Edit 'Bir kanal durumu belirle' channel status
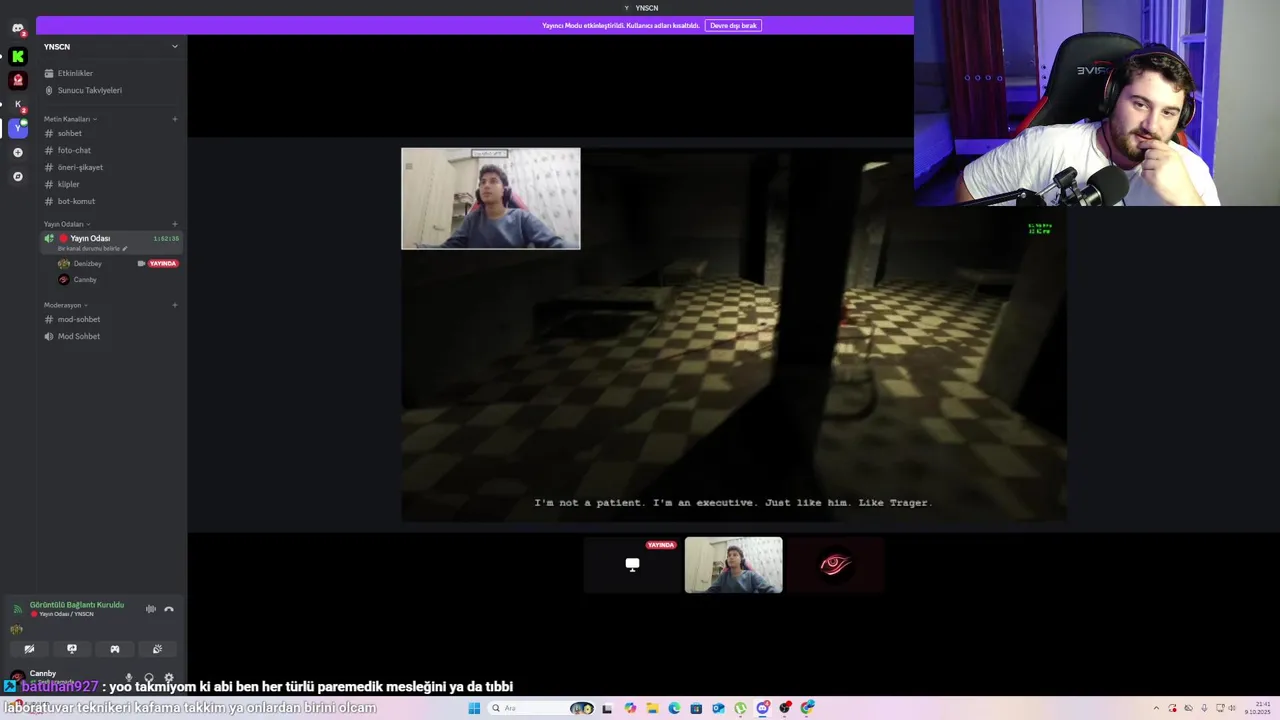 pyautogui.click(x=92, y=248)
